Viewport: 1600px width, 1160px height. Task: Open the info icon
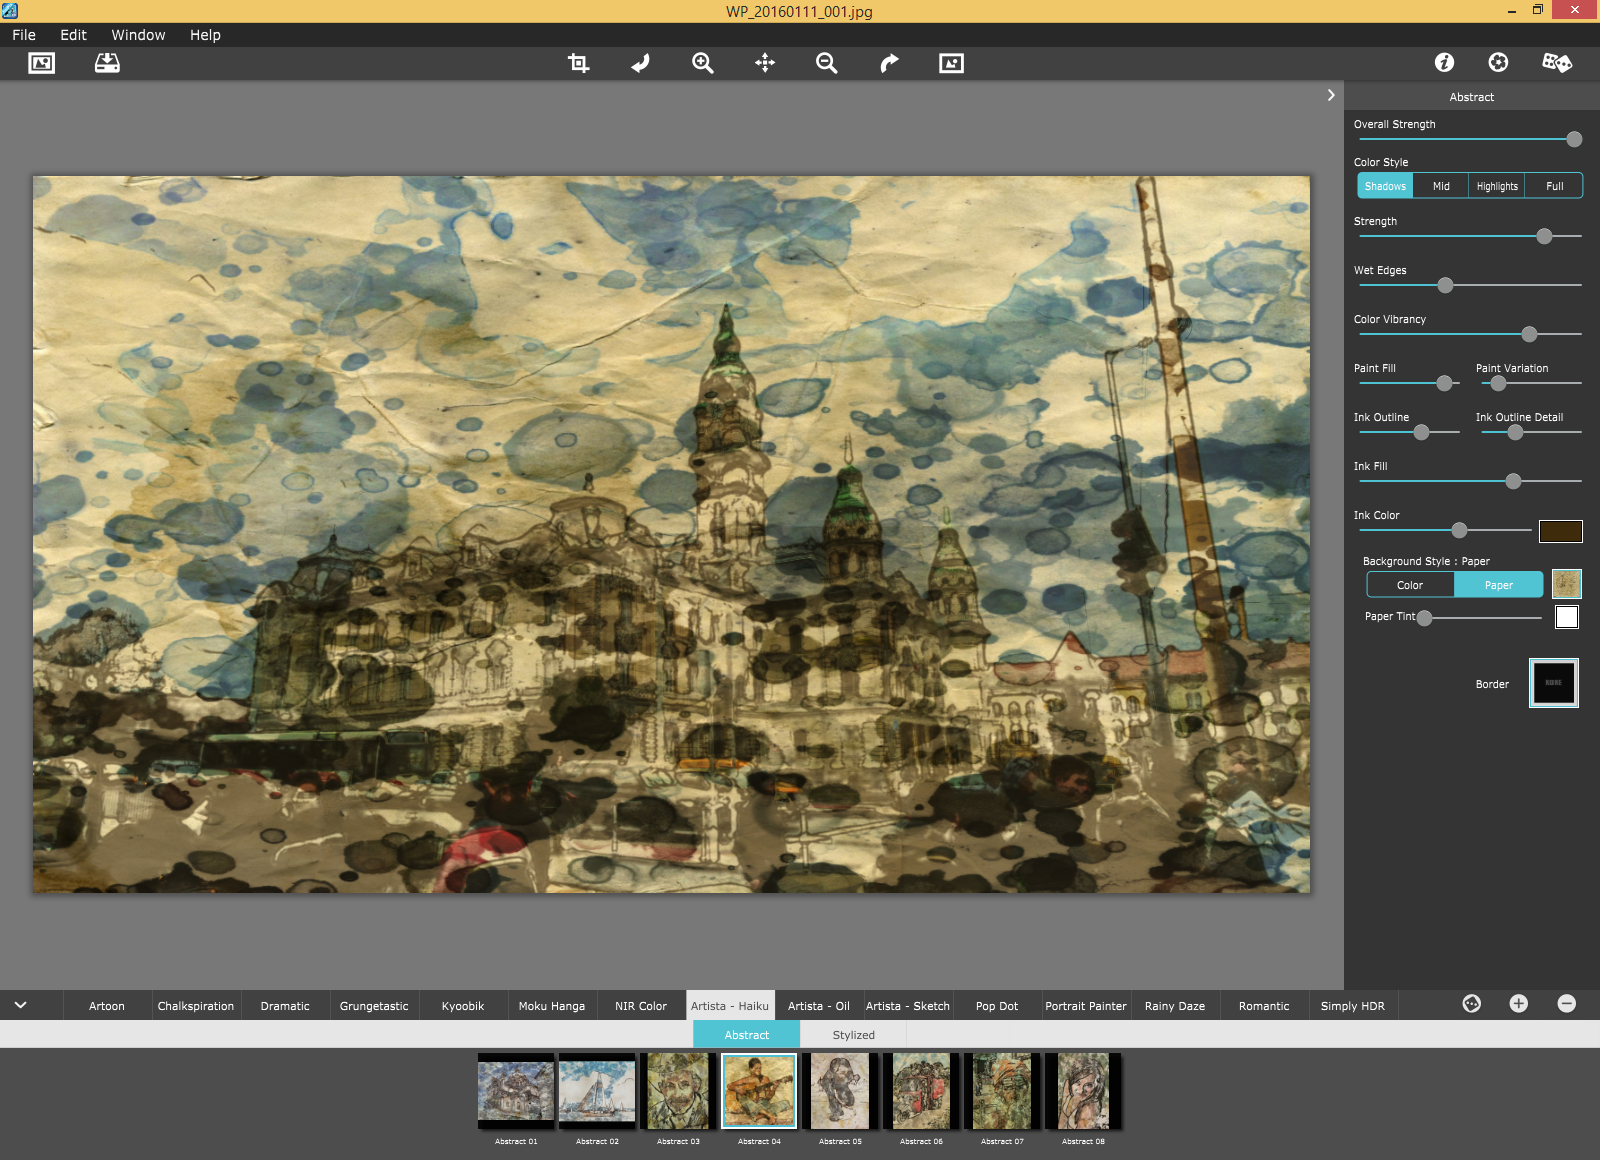pyautogui.click(x=1444, y=62)
